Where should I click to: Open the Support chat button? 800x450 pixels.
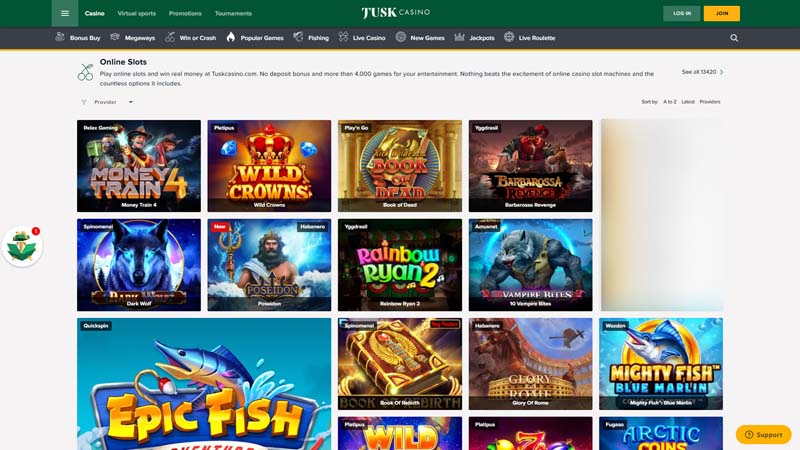coord(763,435)
